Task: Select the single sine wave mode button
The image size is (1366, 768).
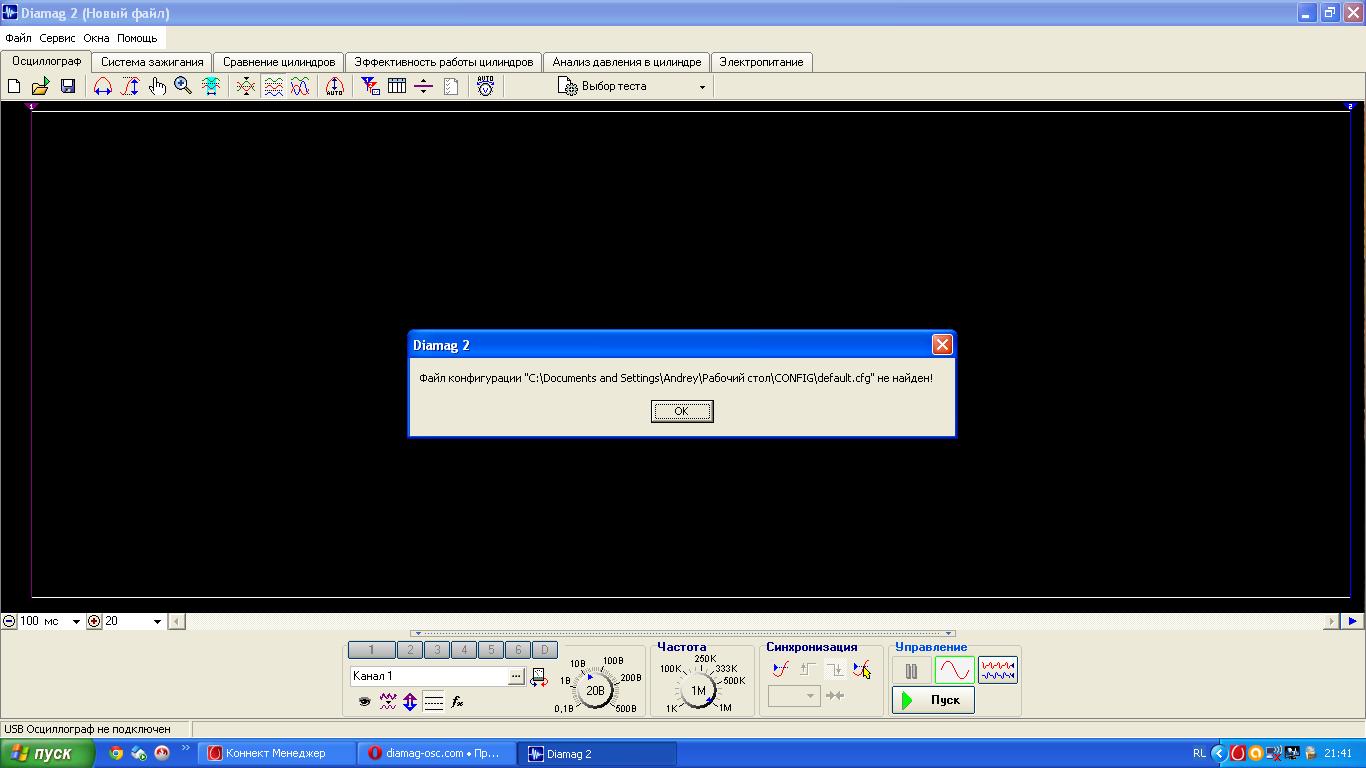Action: [x=955, y=670]
